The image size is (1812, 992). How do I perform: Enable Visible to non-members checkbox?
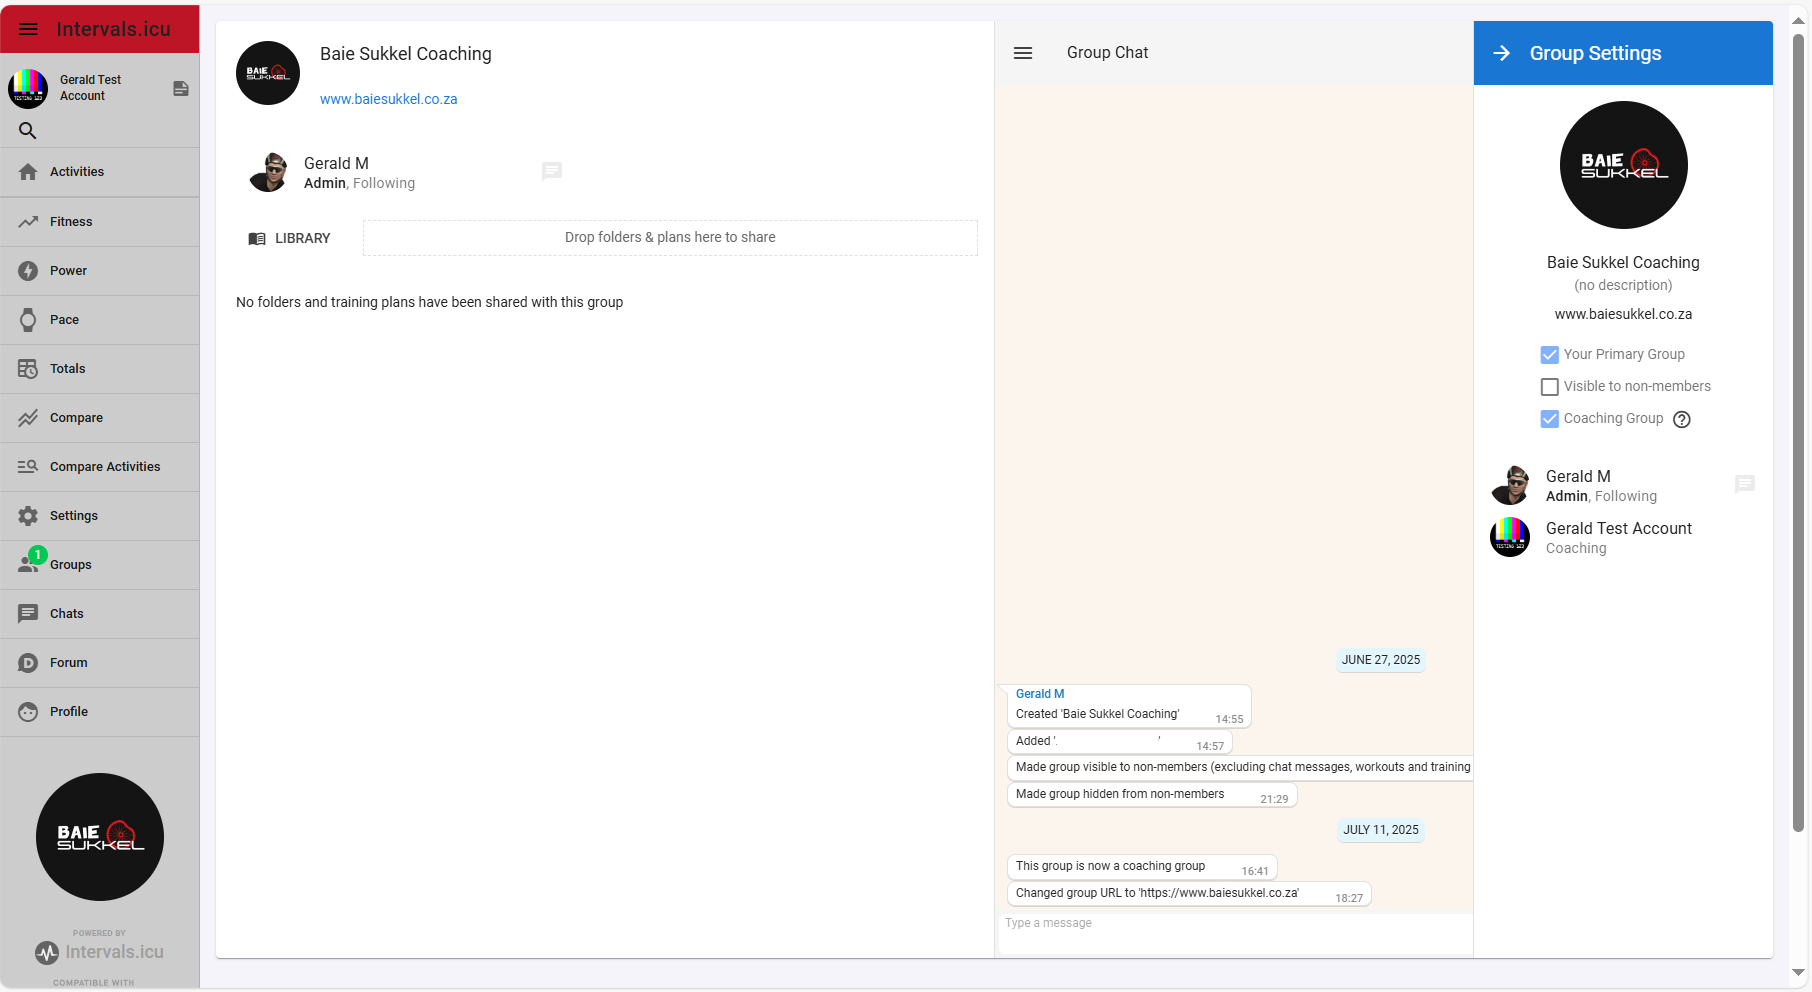tap(1550, 387)
